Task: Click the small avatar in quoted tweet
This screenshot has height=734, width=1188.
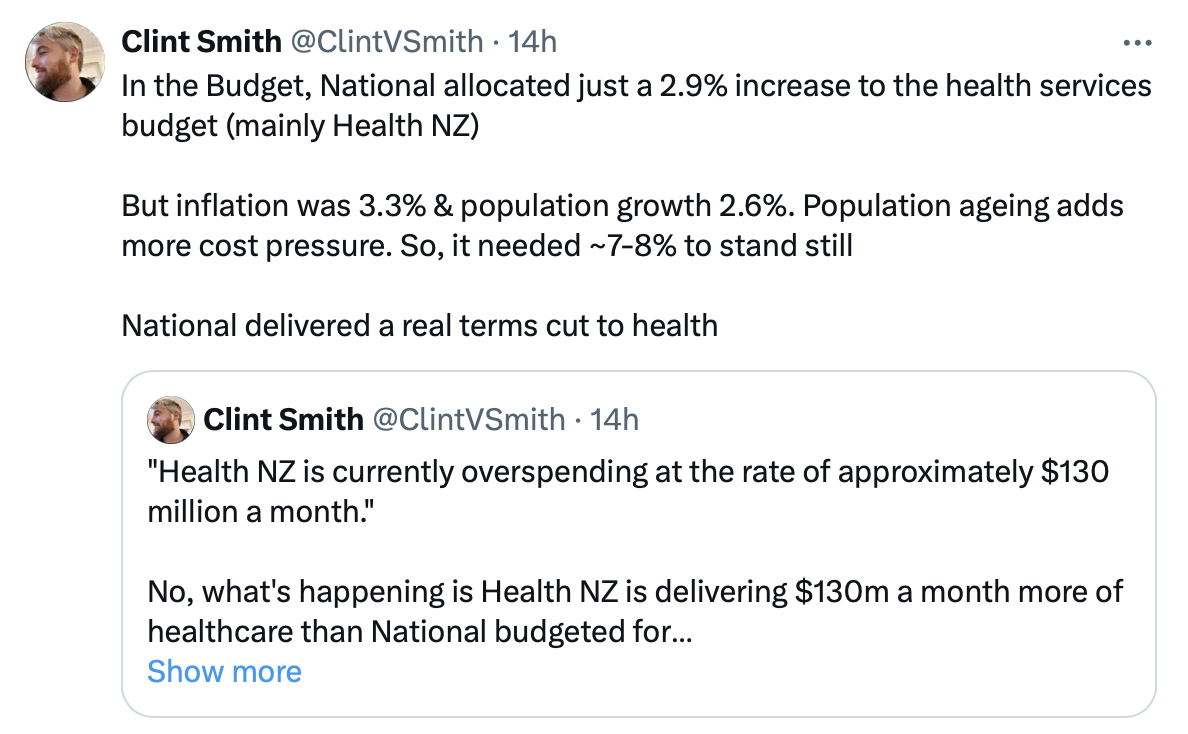Action: (170, 419)
